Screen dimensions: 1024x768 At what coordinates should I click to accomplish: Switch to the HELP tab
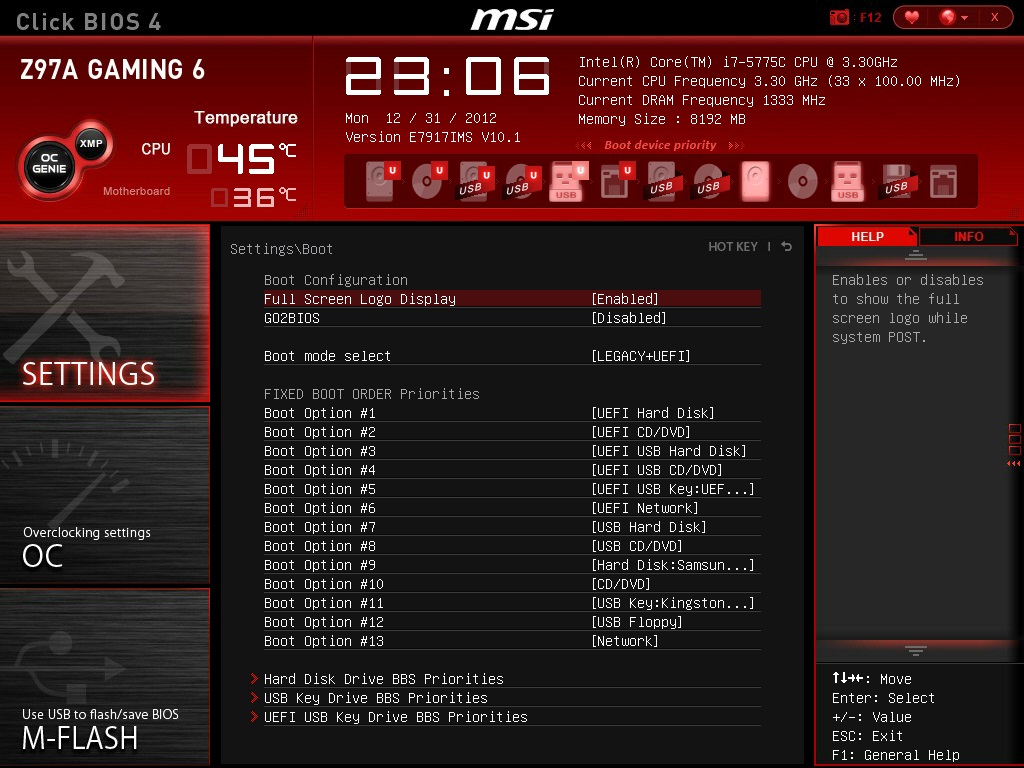click(867, 236)
